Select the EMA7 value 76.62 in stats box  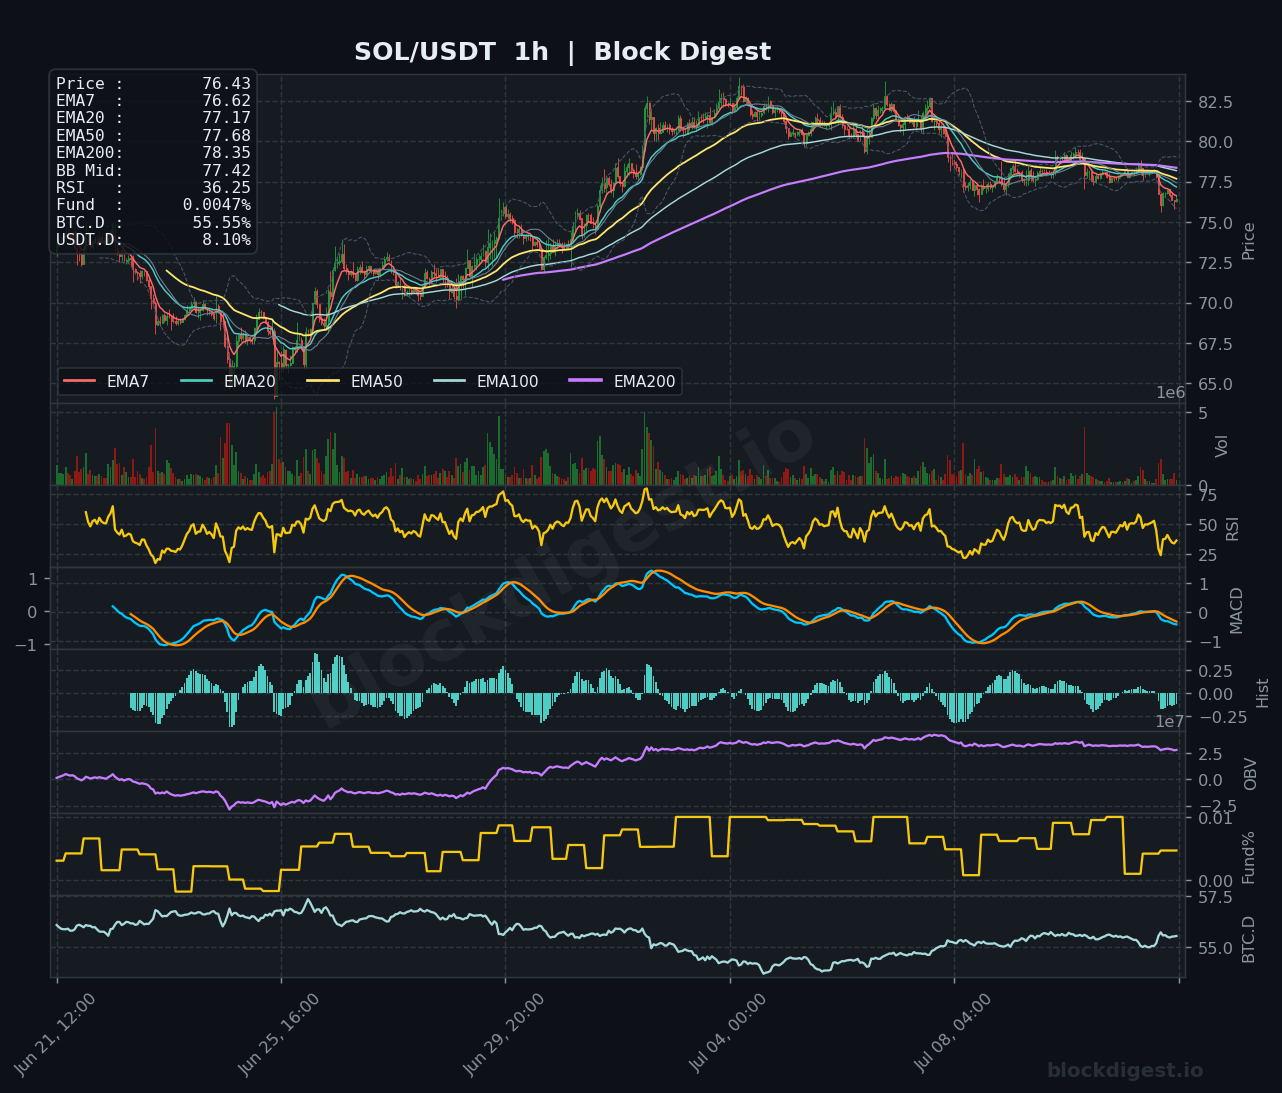pyautogui.click(x=227, y=101)
